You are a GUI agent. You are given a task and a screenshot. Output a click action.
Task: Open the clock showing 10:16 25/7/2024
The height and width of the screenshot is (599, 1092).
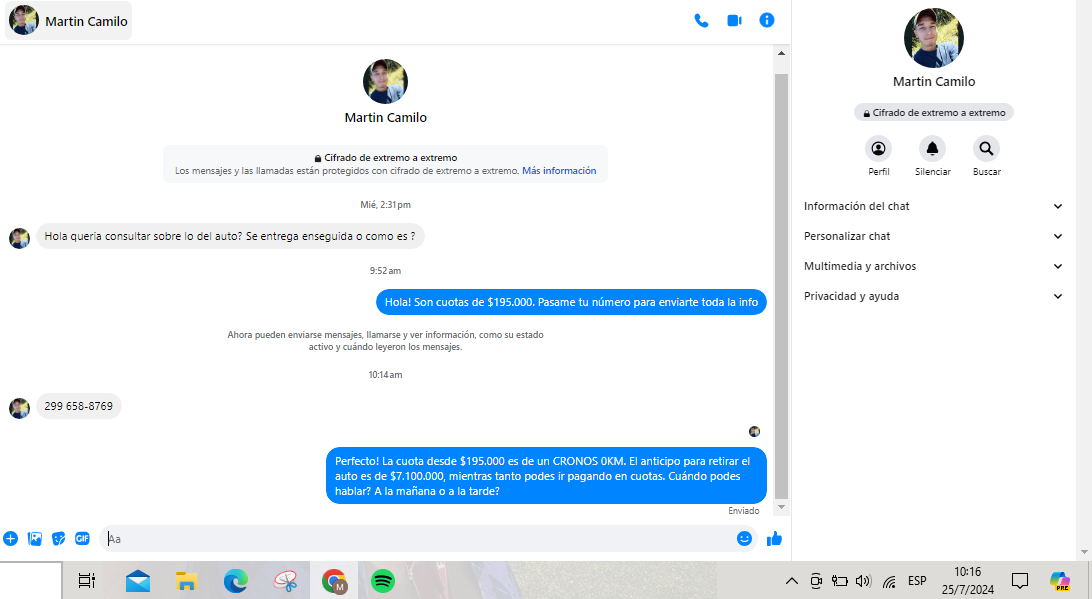[x=967, y=580]
